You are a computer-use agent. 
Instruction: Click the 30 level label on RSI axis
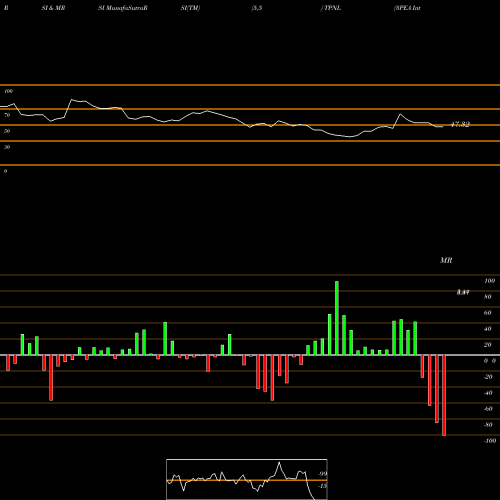(7, 147)
